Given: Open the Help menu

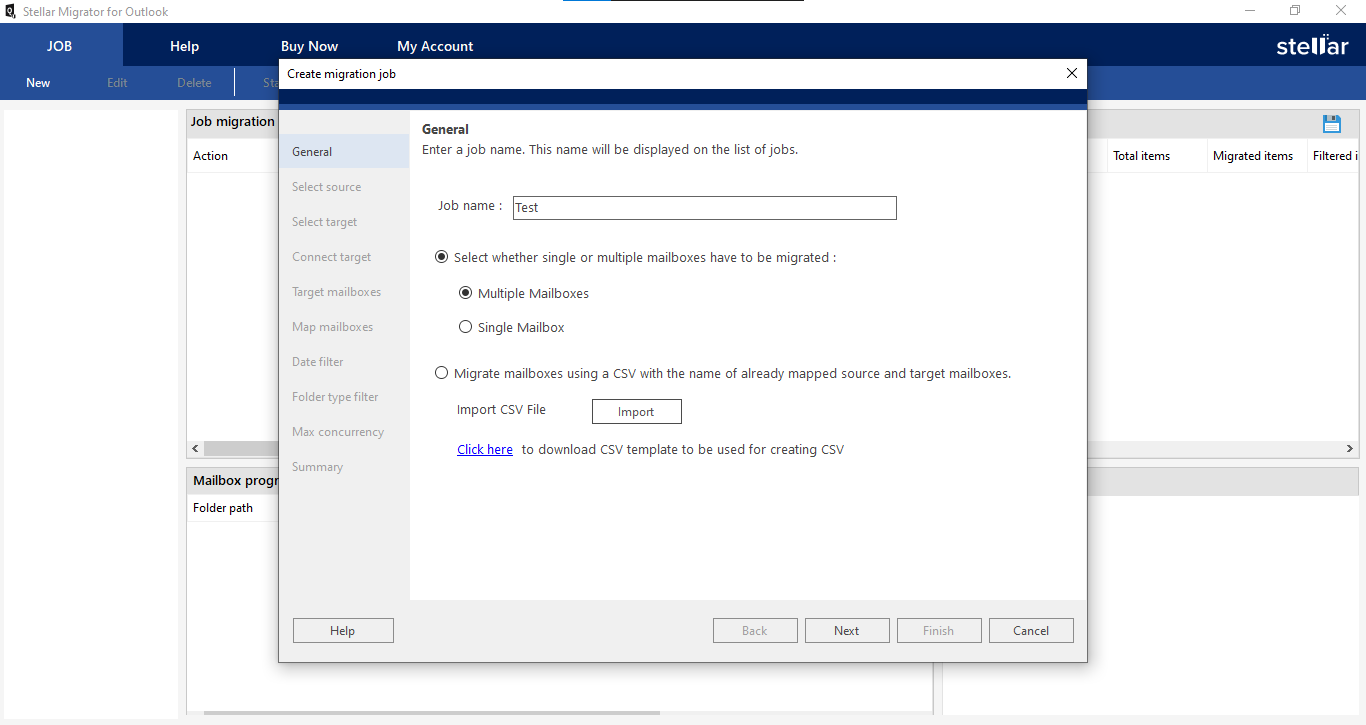Looking at the screenshot, I should point(184,45).
